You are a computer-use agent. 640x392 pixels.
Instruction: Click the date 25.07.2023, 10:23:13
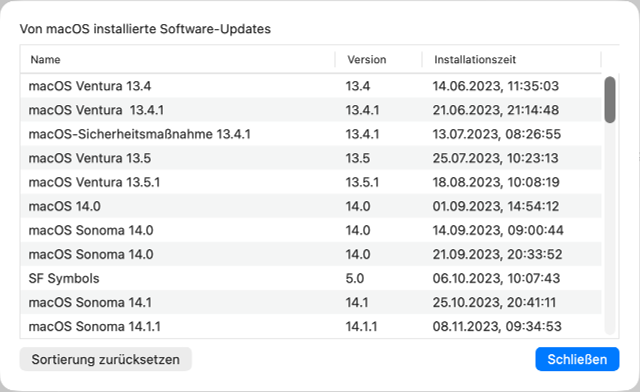[496, 158]
